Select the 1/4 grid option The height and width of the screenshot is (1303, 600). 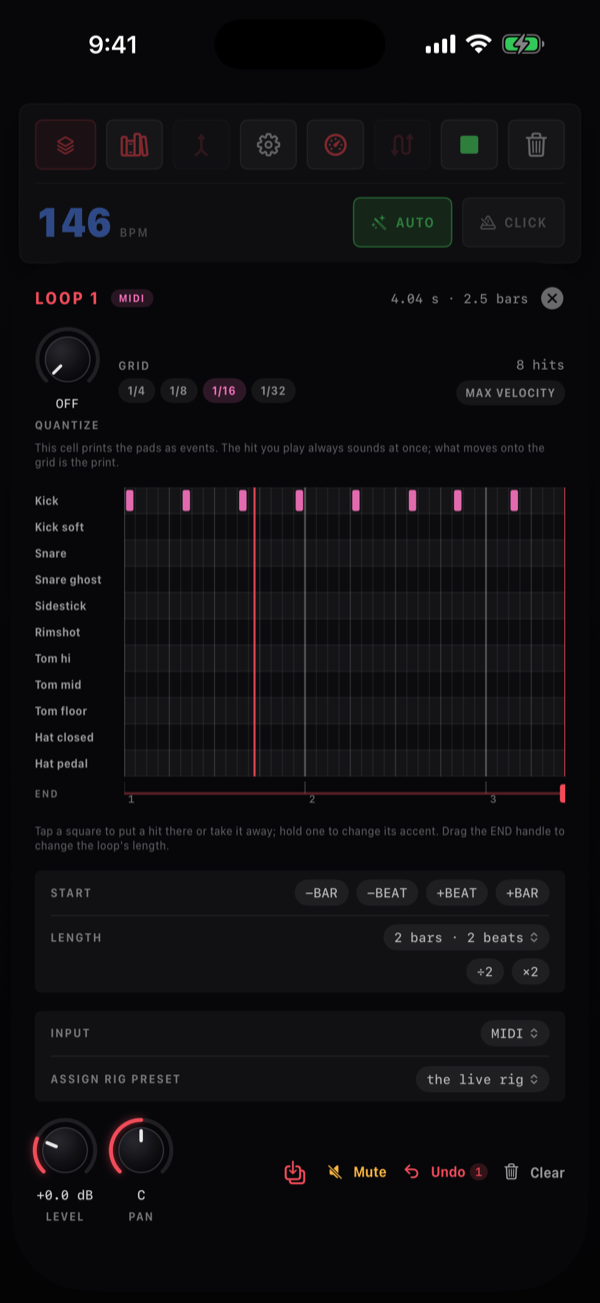136,391
